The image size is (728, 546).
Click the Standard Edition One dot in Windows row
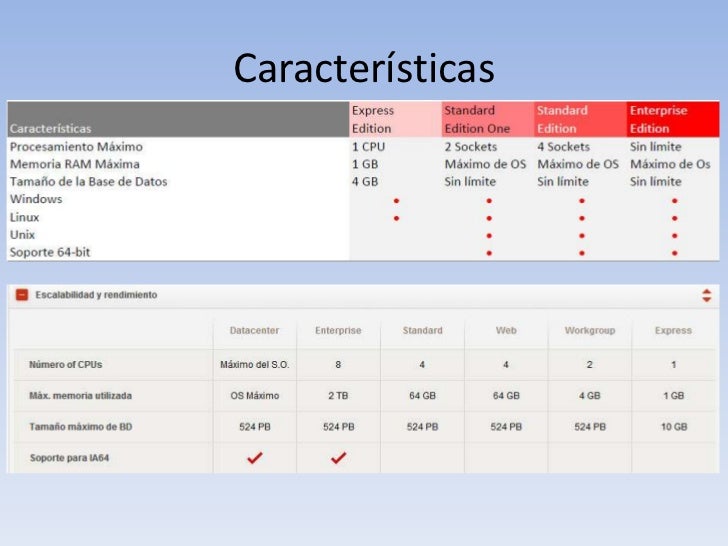[x=489, y=201]
